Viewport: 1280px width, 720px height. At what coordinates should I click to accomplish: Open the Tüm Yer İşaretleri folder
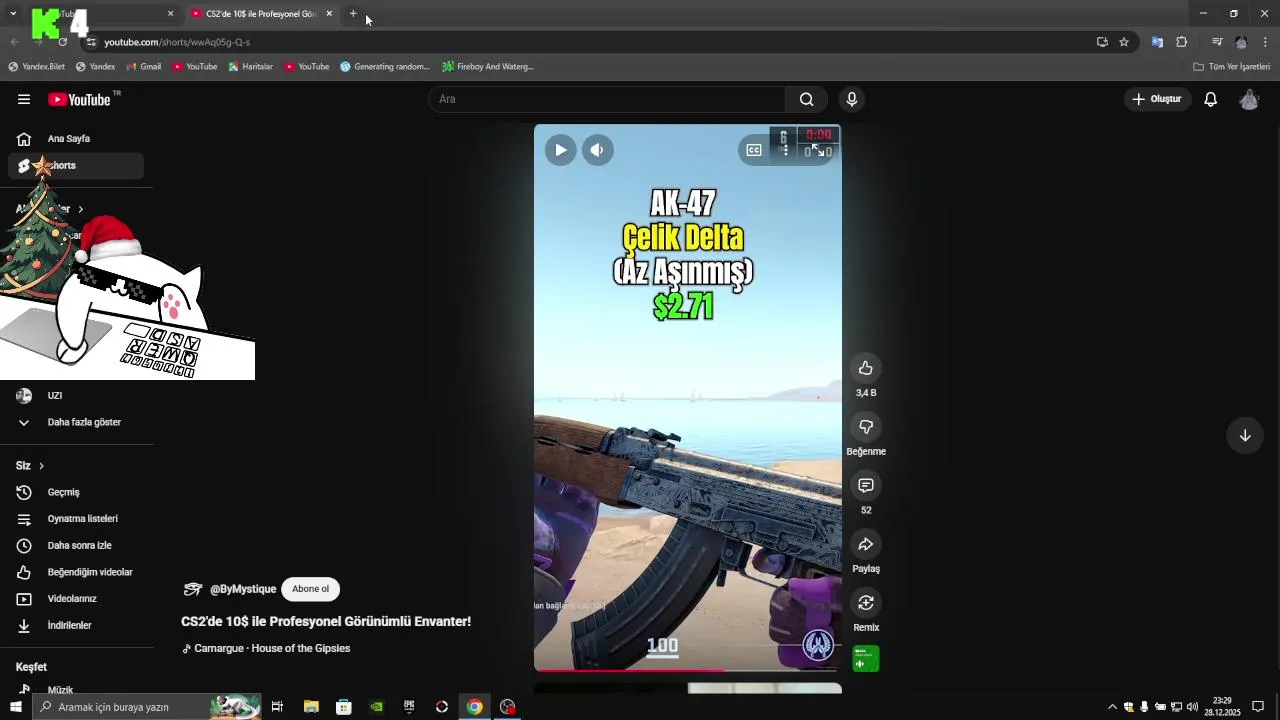tap(1232, 67)
